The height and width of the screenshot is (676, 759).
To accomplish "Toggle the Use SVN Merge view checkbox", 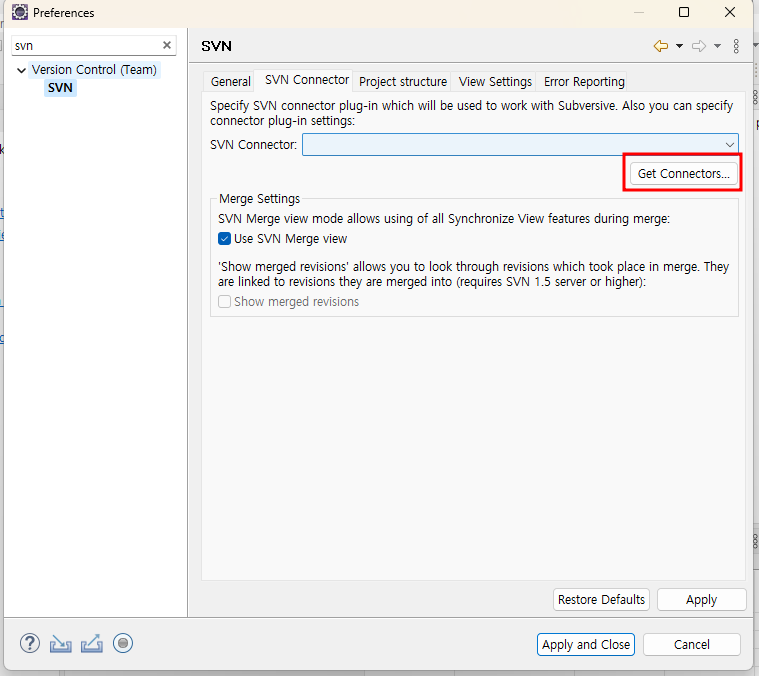I will [x=224, y=239].
